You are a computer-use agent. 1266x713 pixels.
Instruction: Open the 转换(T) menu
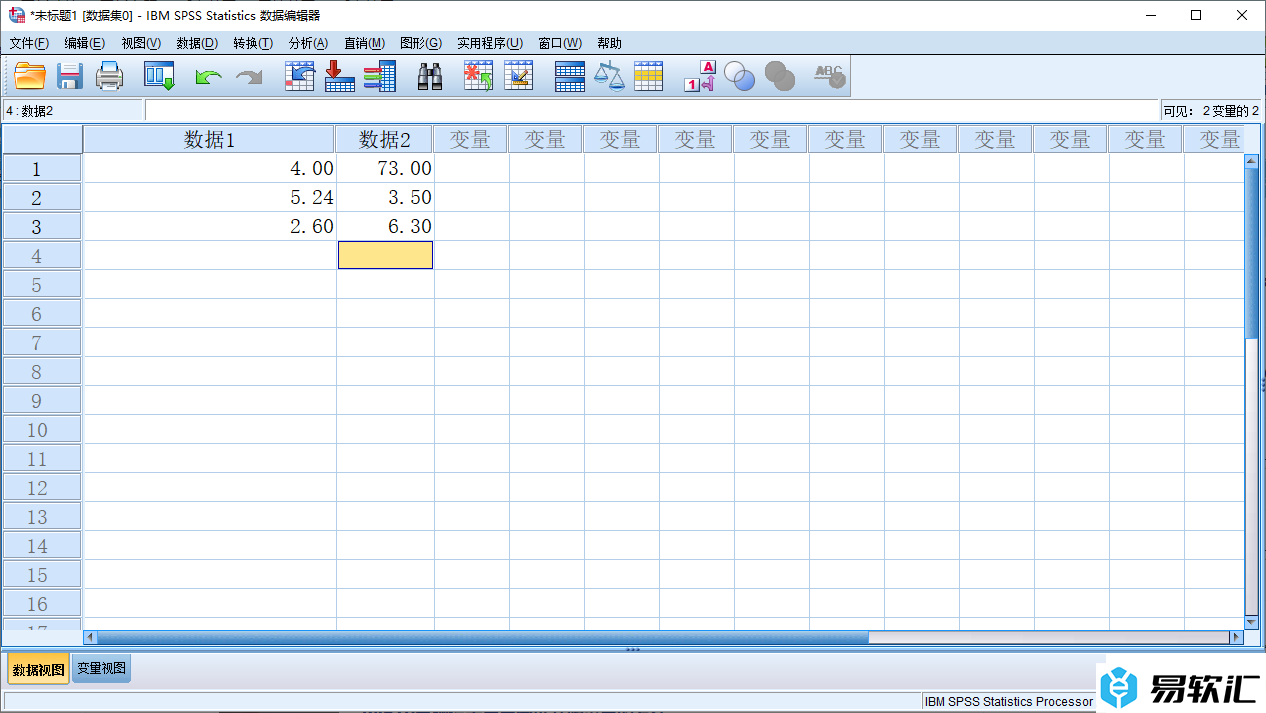tap(253, 43)
